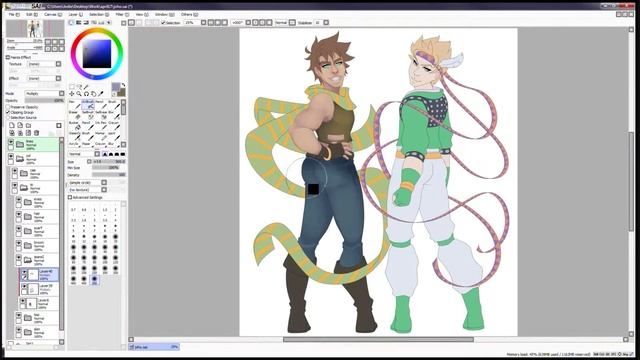The image size is (640, 360).
Task: Open the brush blending Normal dropdown
Action: coord(84,154)
